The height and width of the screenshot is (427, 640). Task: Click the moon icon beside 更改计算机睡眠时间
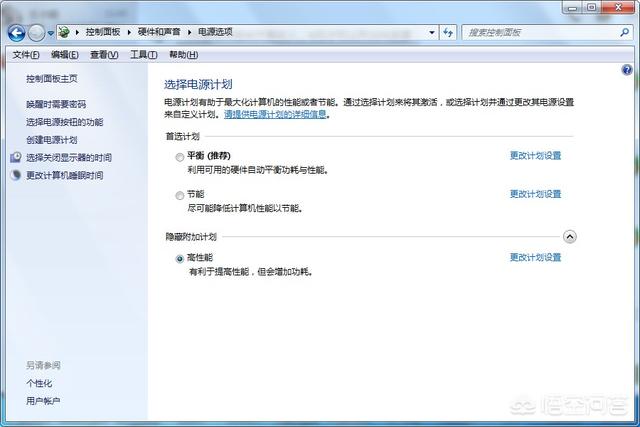pyautogui.click(x=16, y=175)
